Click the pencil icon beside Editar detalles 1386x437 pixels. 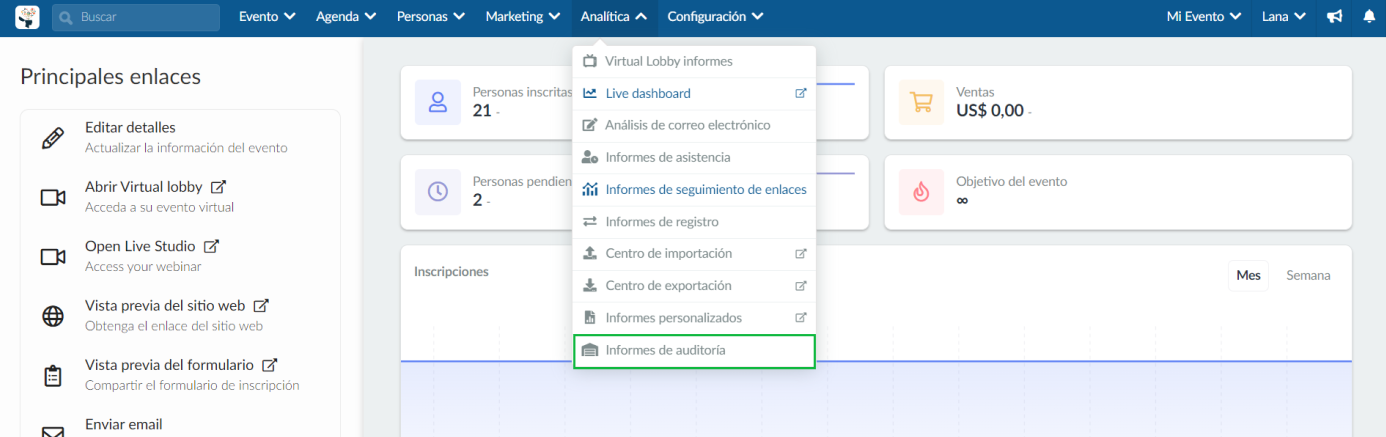[x=53, y=138]
